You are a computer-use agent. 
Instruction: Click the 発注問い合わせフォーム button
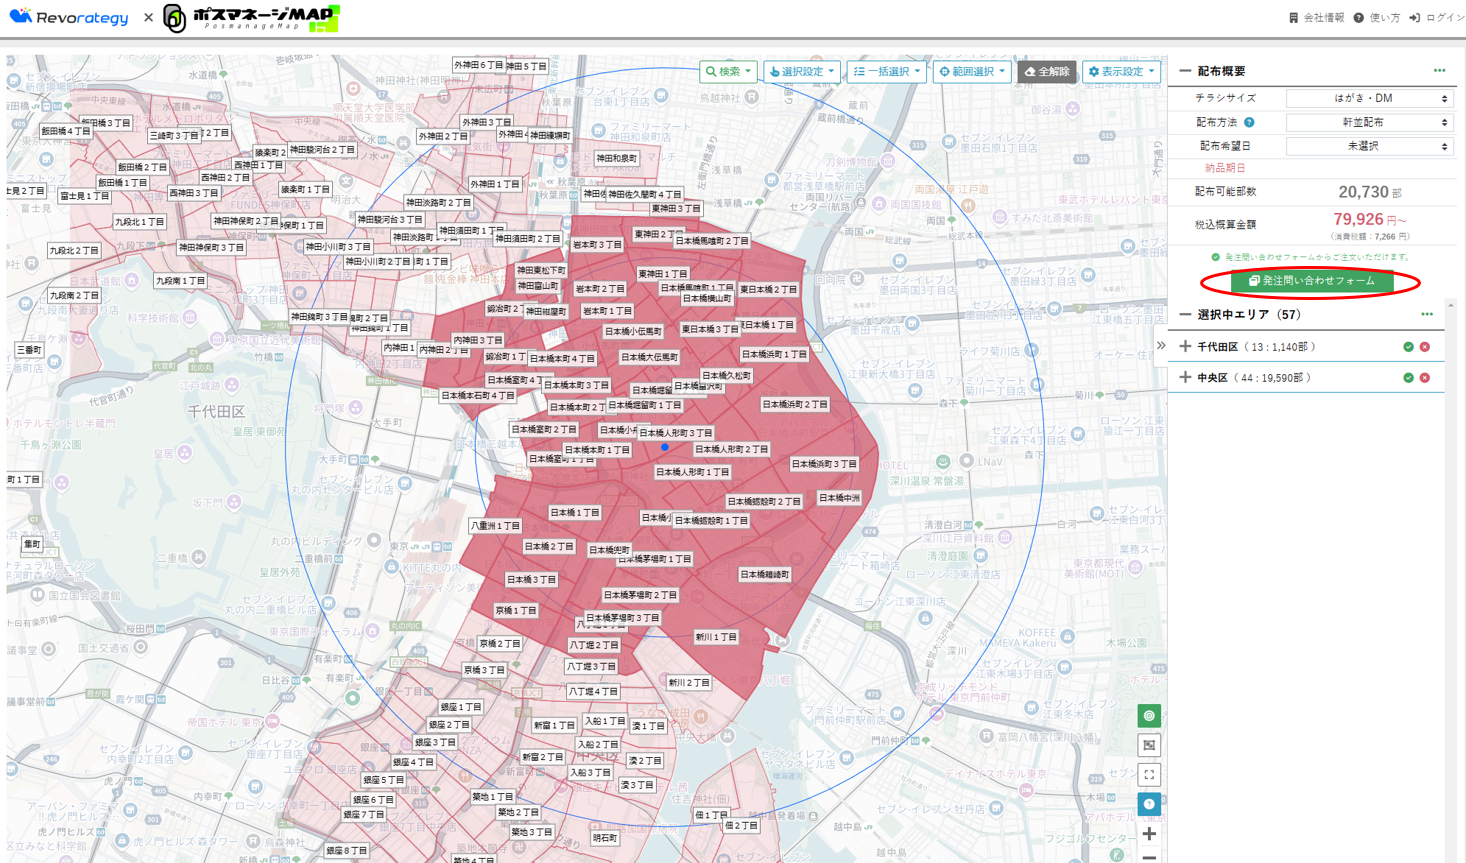[x=1312, y=281]
